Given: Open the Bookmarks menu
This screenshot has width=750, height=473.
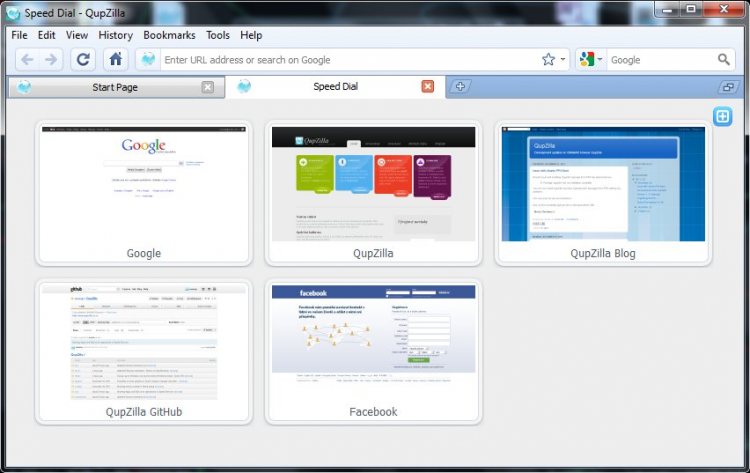Looking at the screenshot, I should tap(169, 35).
